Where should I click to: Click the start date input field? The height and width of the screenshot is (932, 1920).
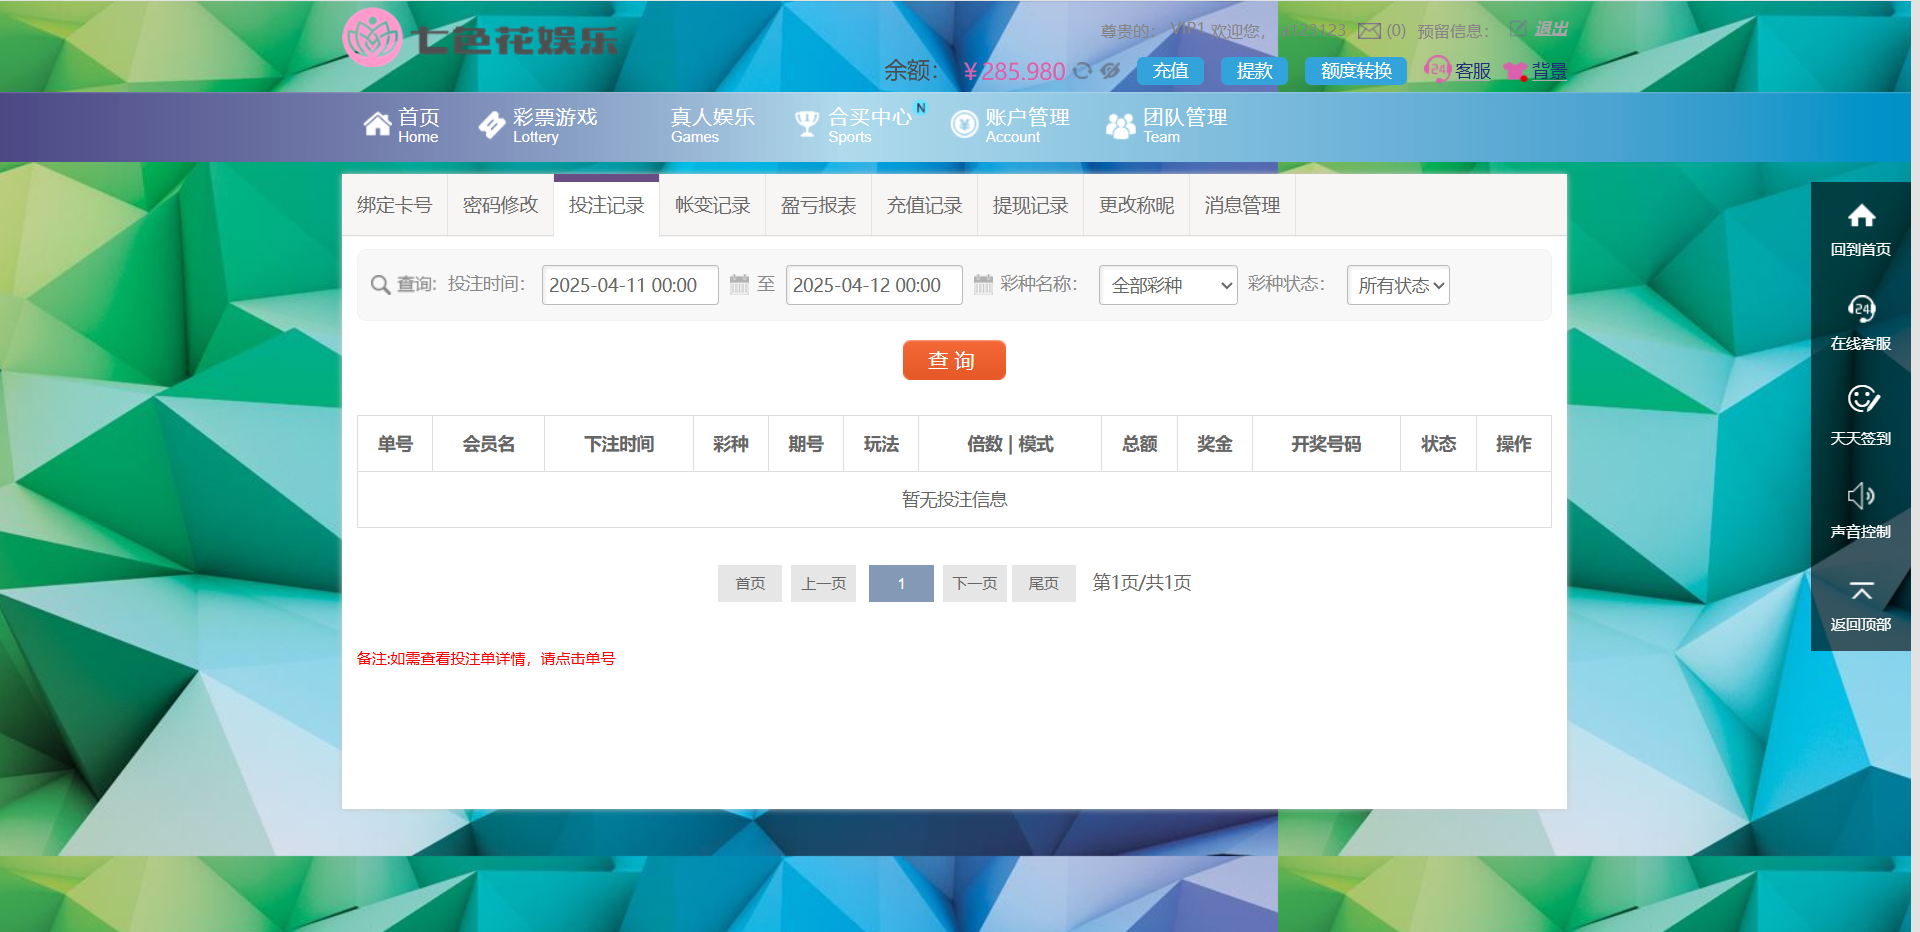(x=629, y=285)
